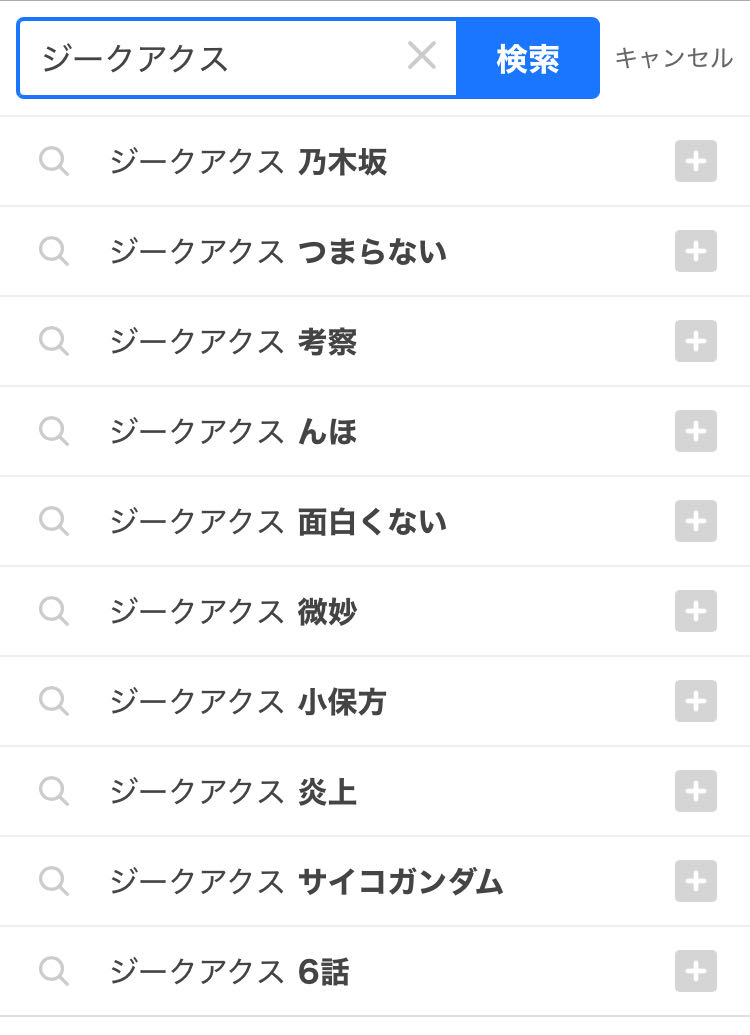Add 微妙 suggestion with its plus icon
This screenshot has height=1035, width=750.
[x=695, y=611]
